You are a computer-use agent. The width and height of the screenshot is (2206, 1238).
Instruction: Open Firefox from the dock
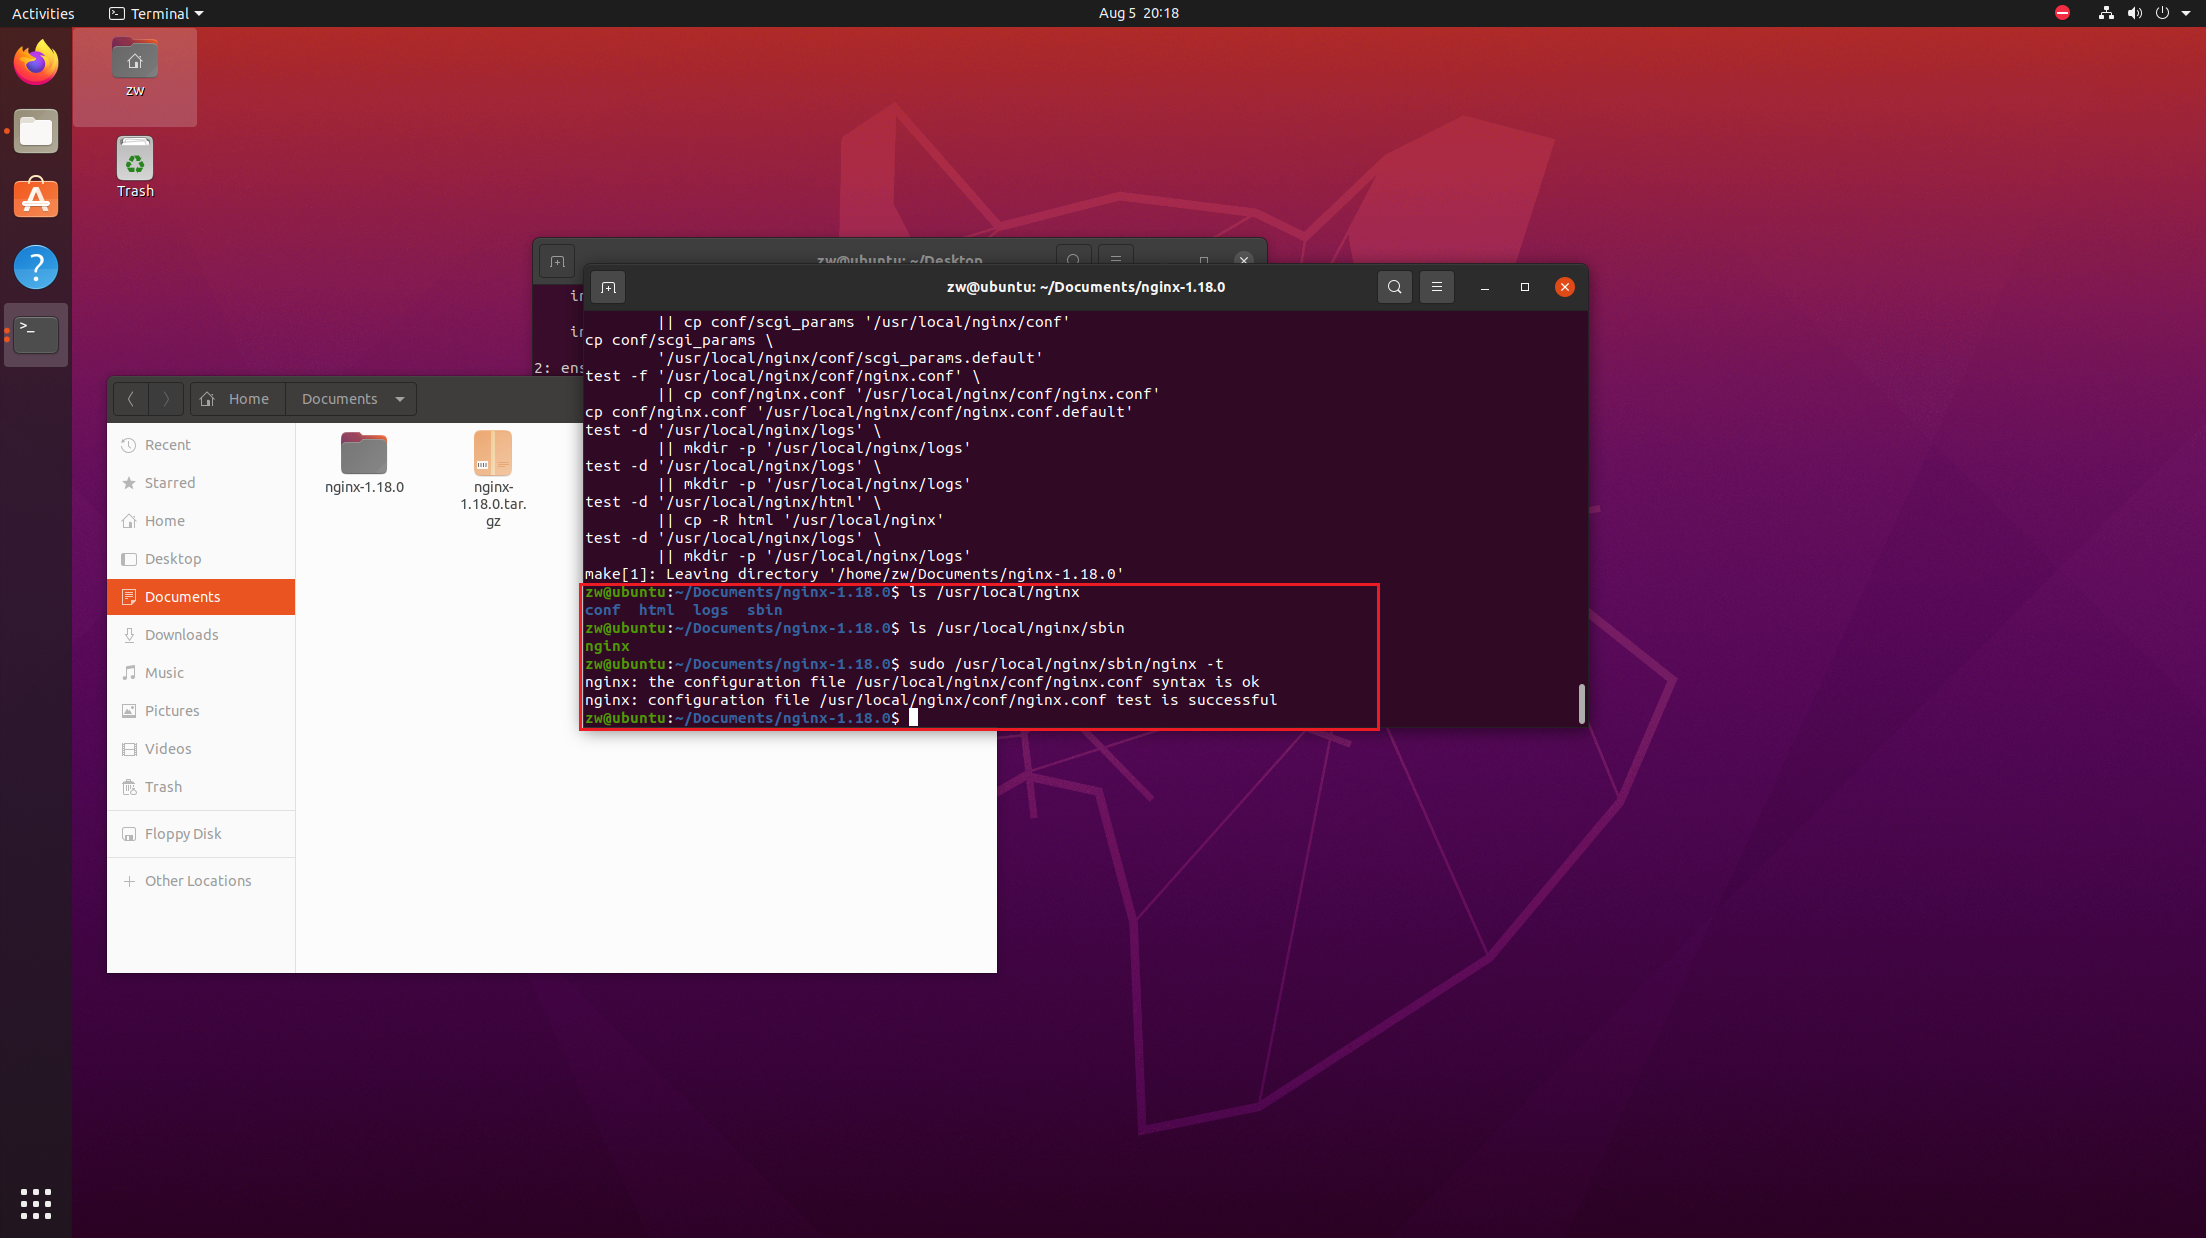click(x=36, y=63)
